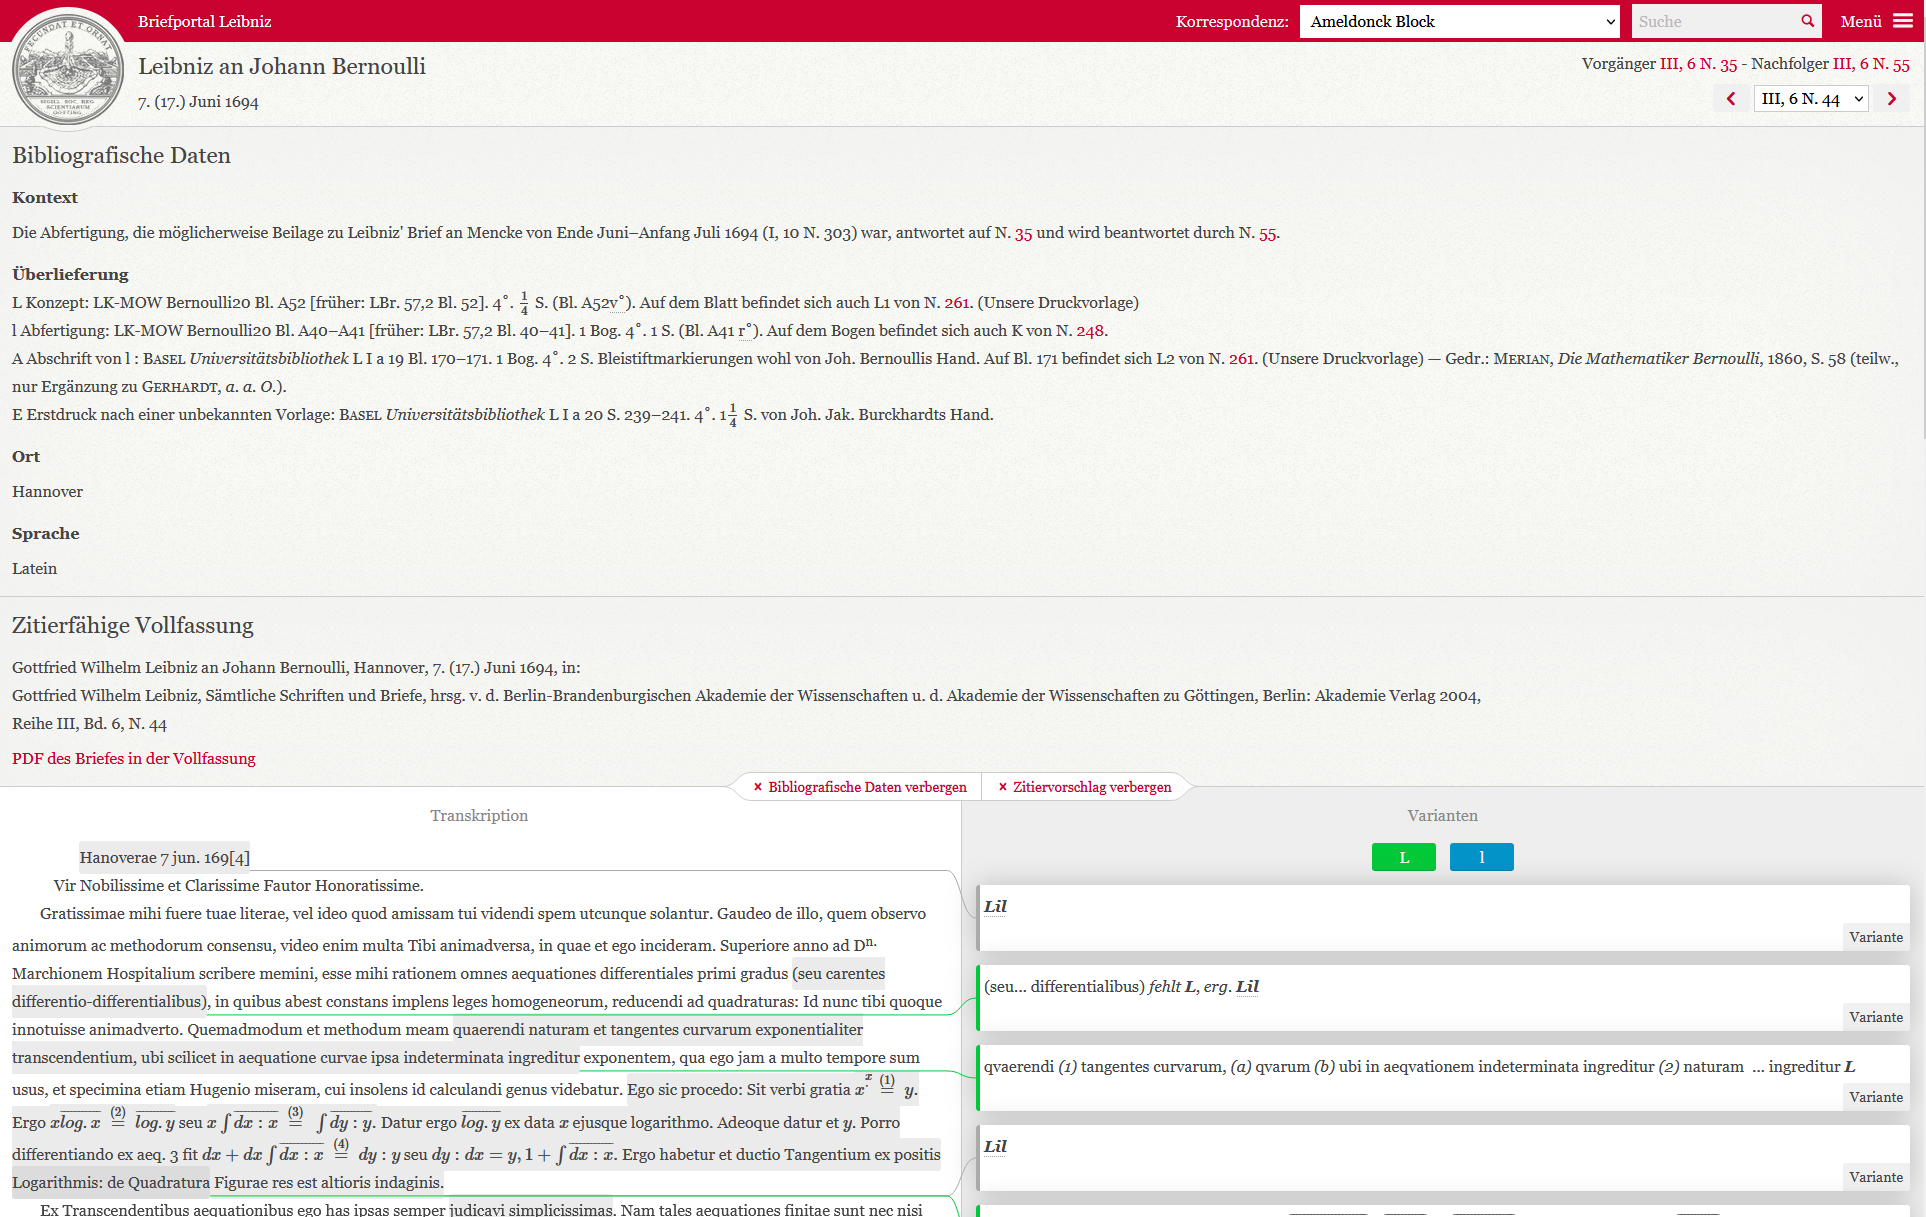Go to previous letter with left arrow

(1731, 98)
